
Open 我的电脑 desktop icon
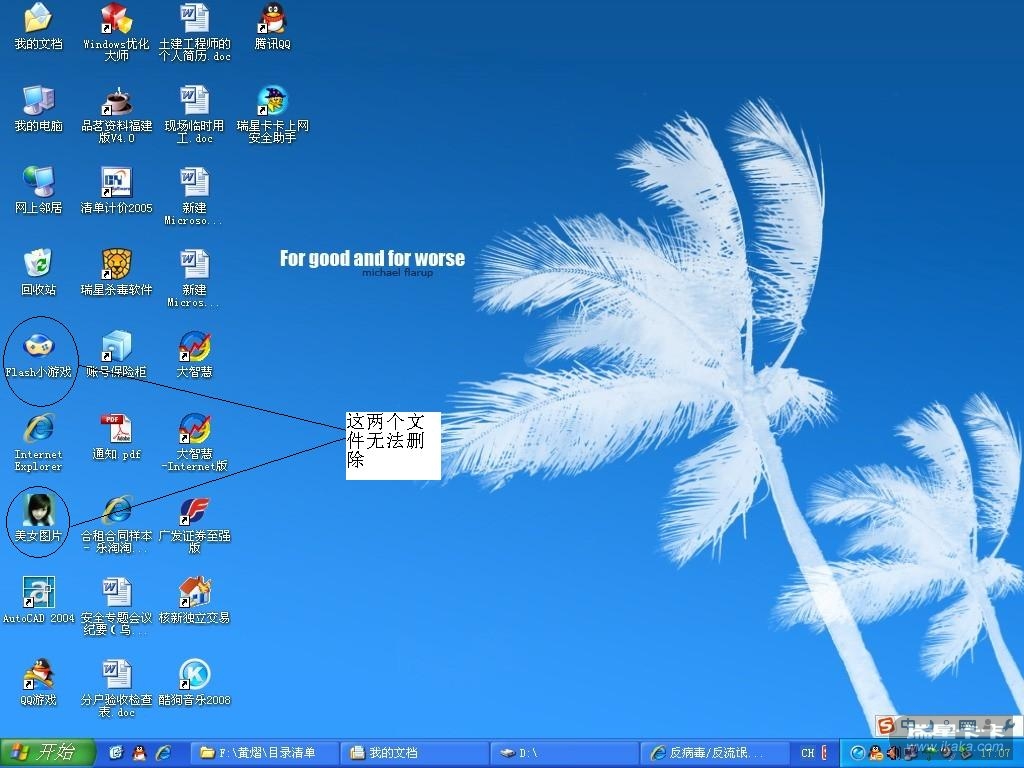tap(38, 101)
